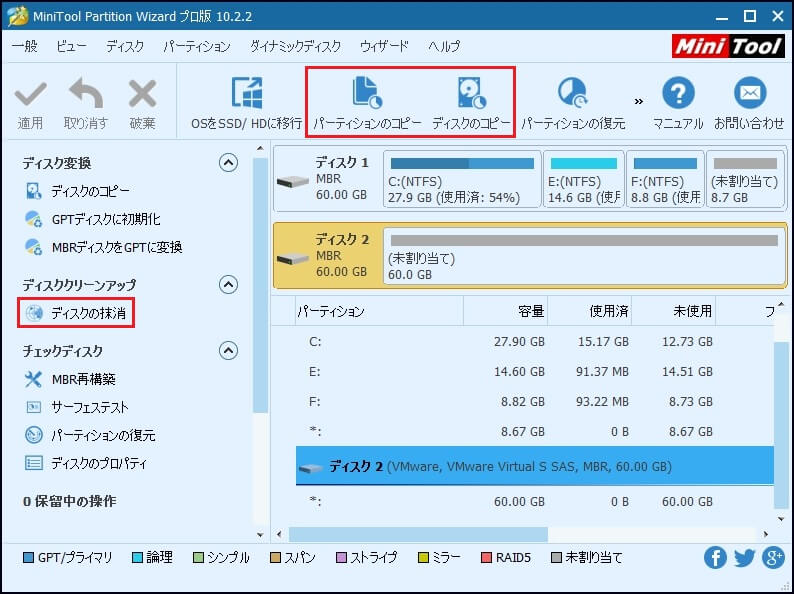The height and width of the screenshot is (594, 794).
Task: Run MBR再構築 from the sidebar
Action: point(70,379)
